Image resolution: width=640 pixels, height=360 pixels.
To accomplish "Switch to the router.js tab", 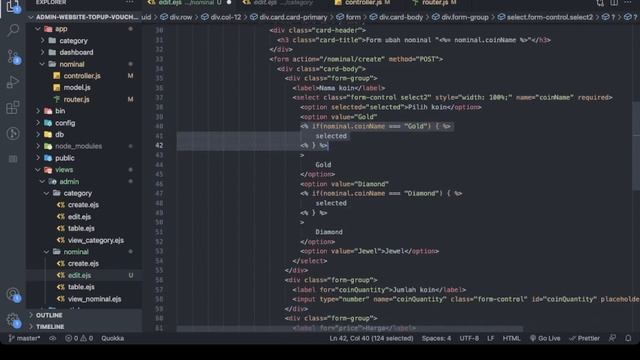I will click(434, 2).
